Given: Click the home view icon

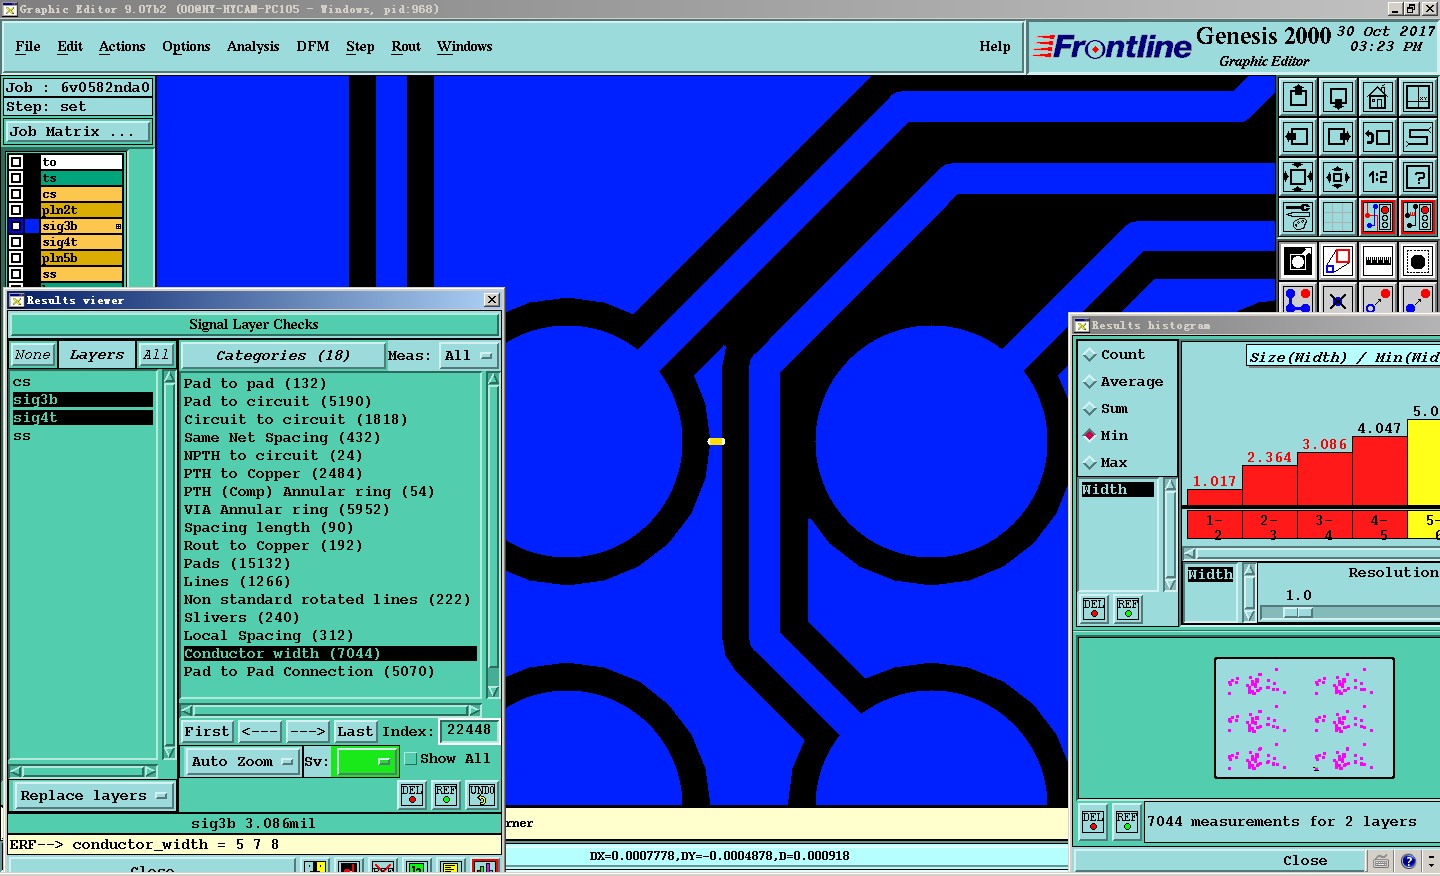Looking at the screenshot, I should coord(1378,97).
